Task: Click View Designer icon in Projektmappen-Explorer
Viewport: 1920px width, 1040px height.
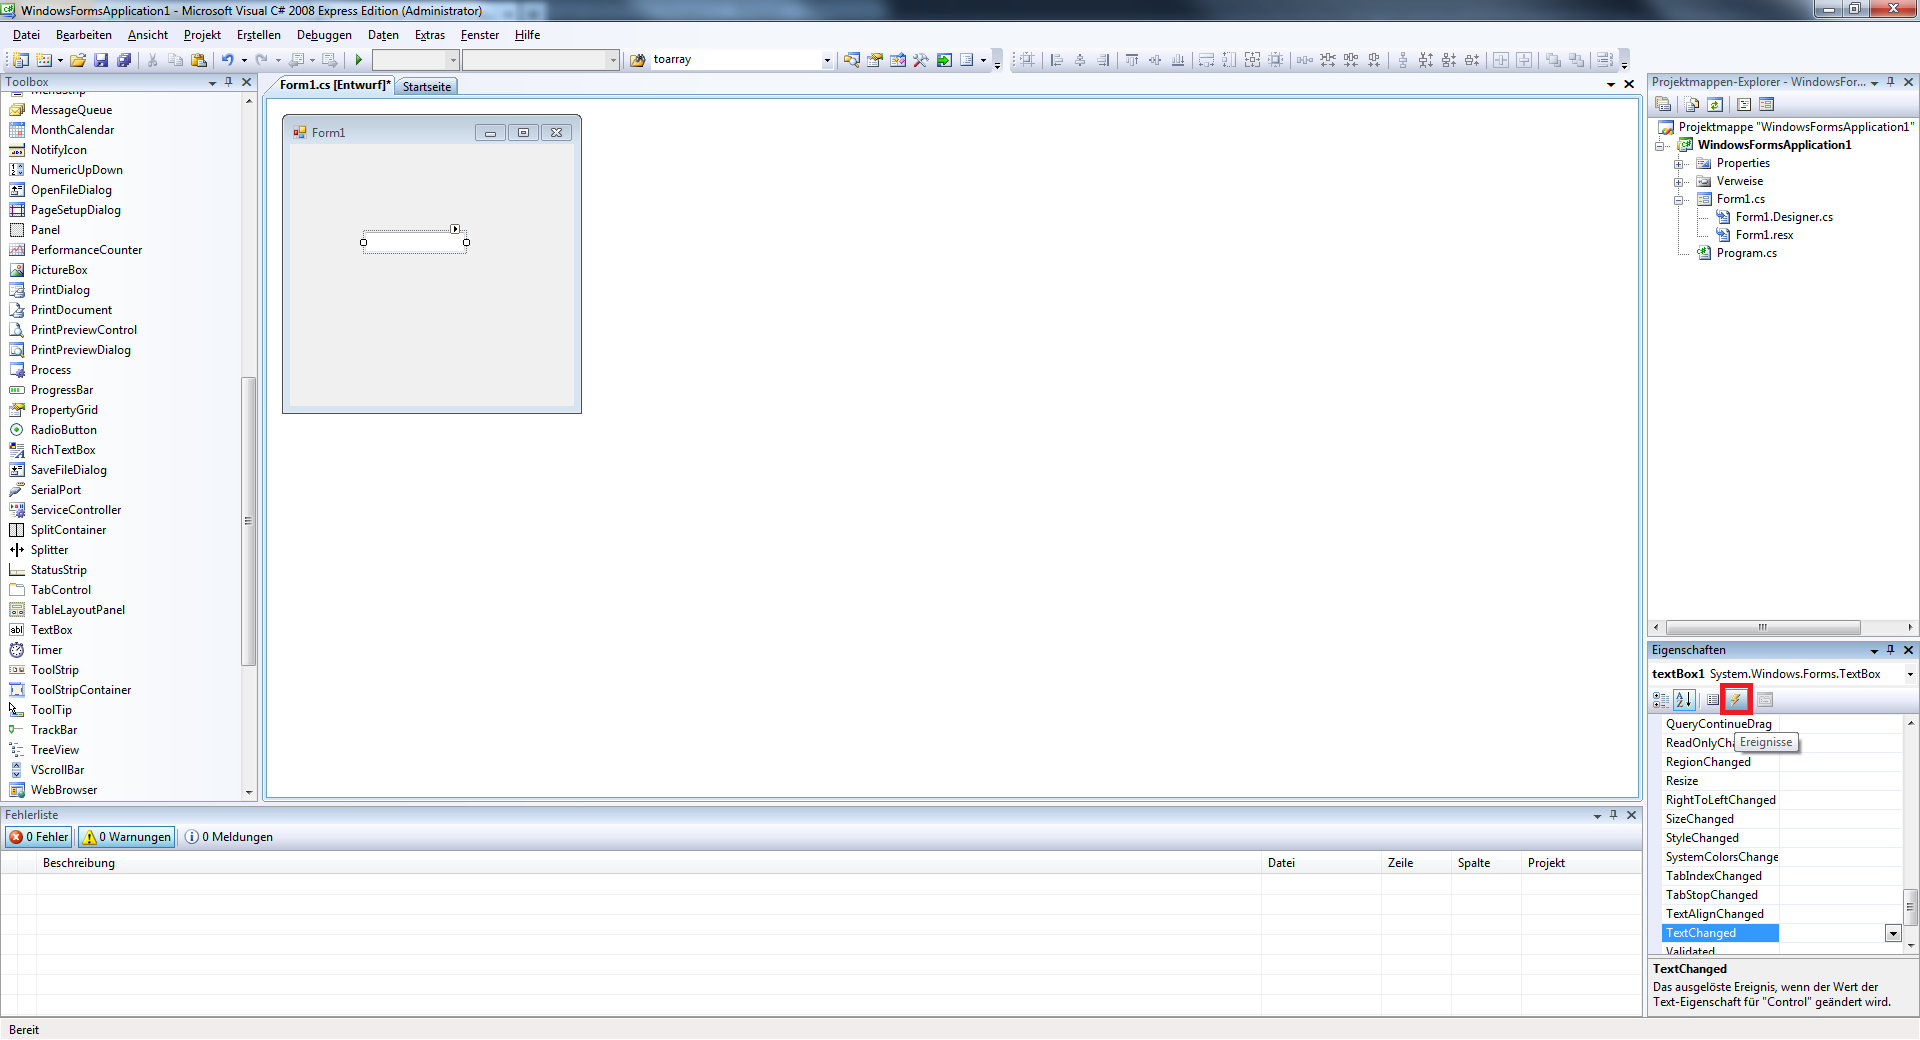Action: 1767,104
